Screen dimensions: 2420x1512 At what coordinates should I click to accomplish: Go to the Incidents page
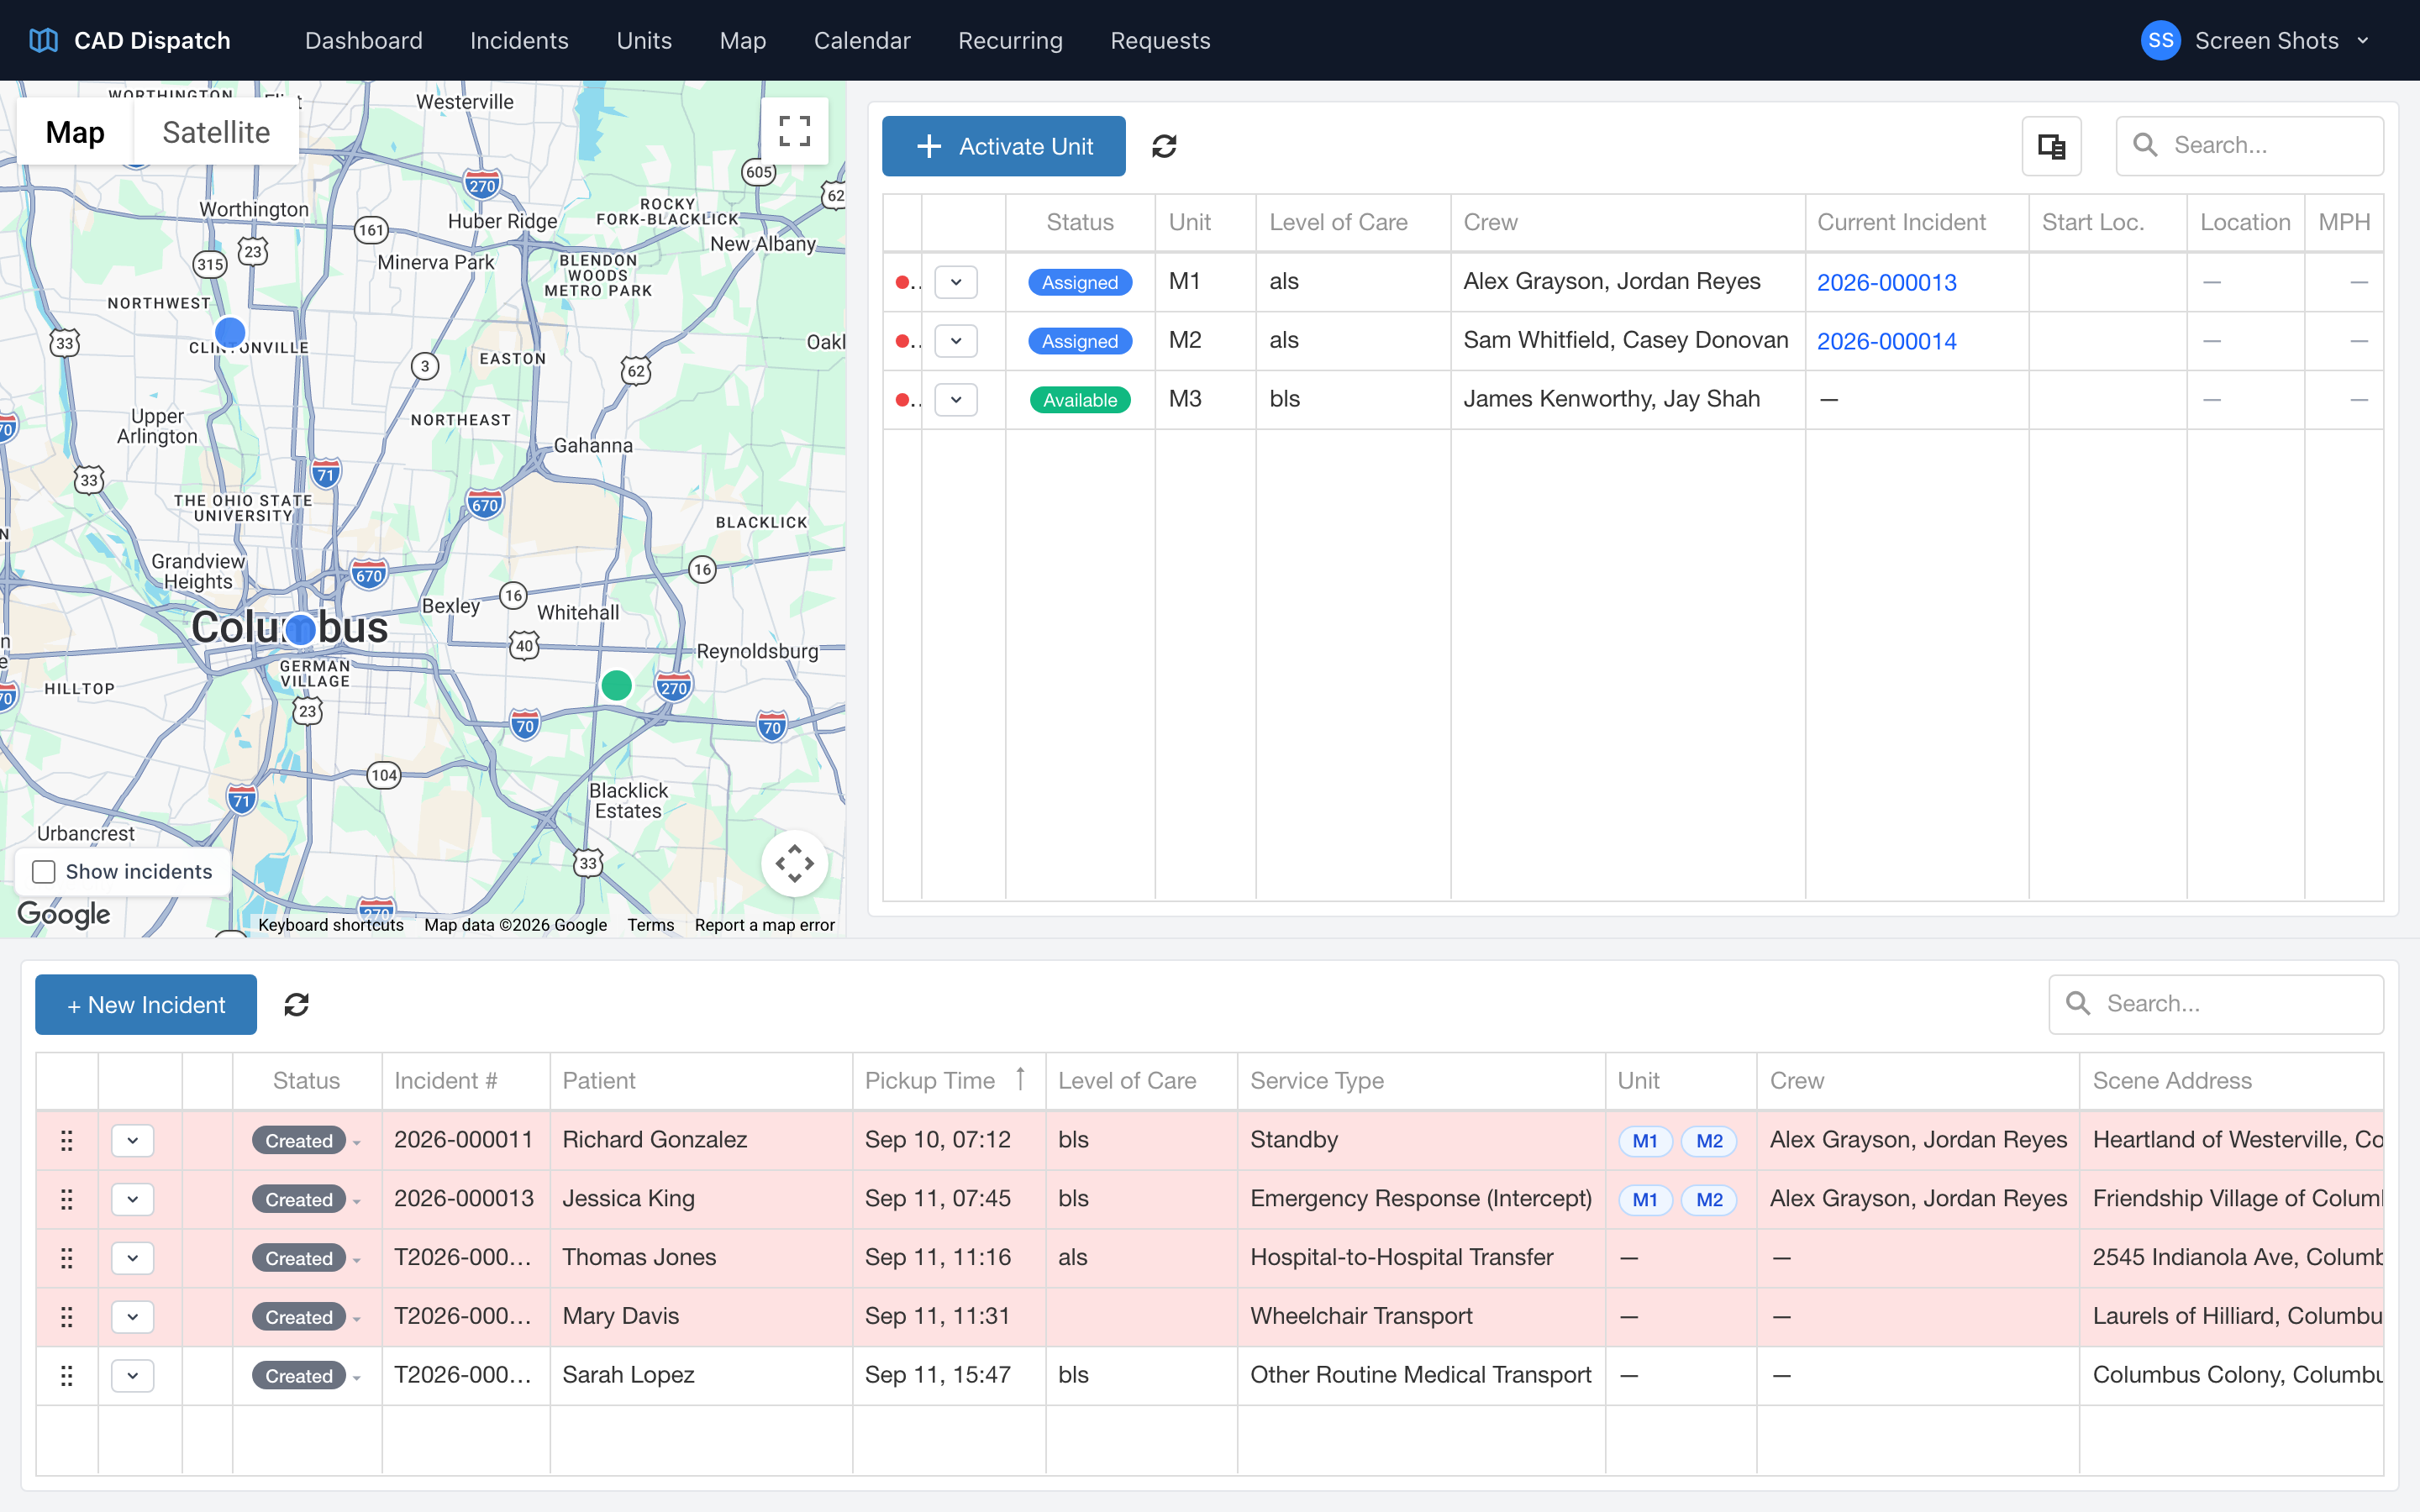click(x=519, y=40)
